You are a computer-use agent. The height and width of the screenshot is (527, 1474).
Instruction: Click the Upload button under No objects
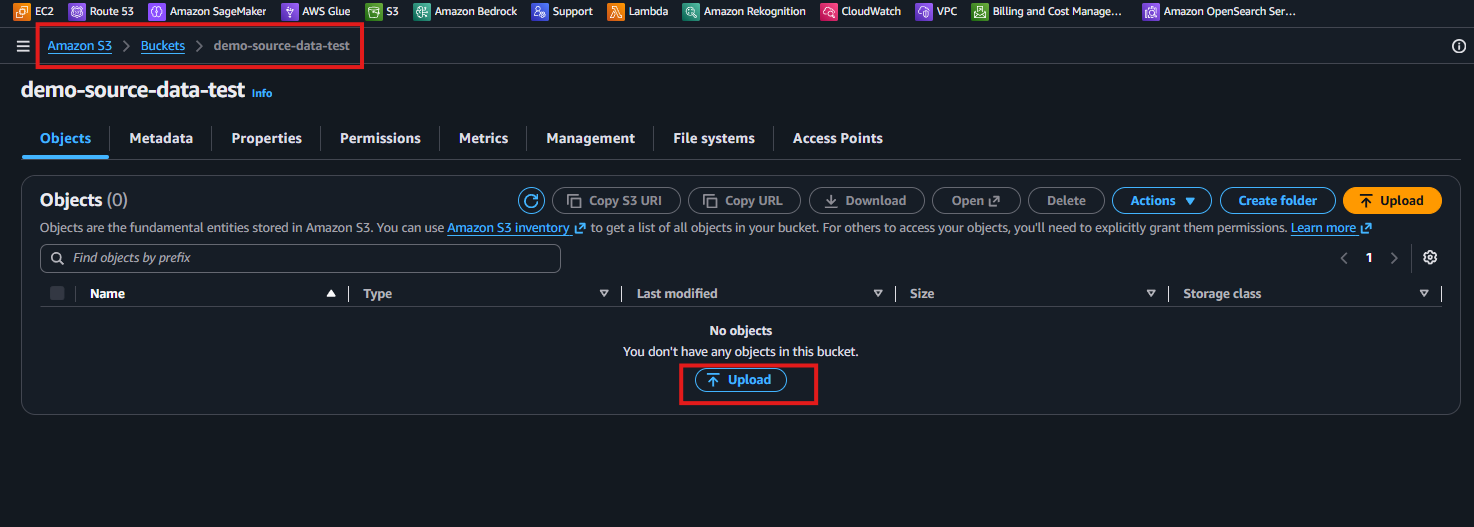tap(741, 380)
